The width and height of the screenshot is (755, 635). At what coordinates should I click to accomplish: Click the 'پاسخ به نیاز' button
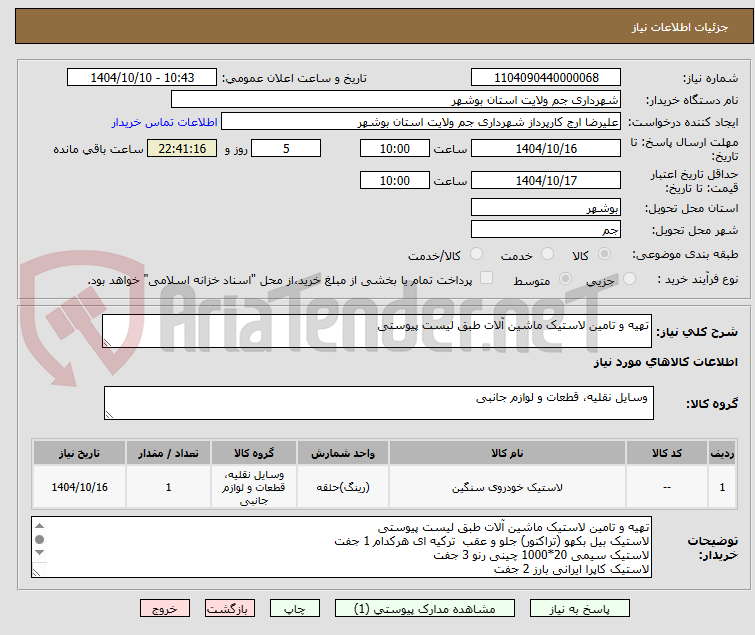580,609
